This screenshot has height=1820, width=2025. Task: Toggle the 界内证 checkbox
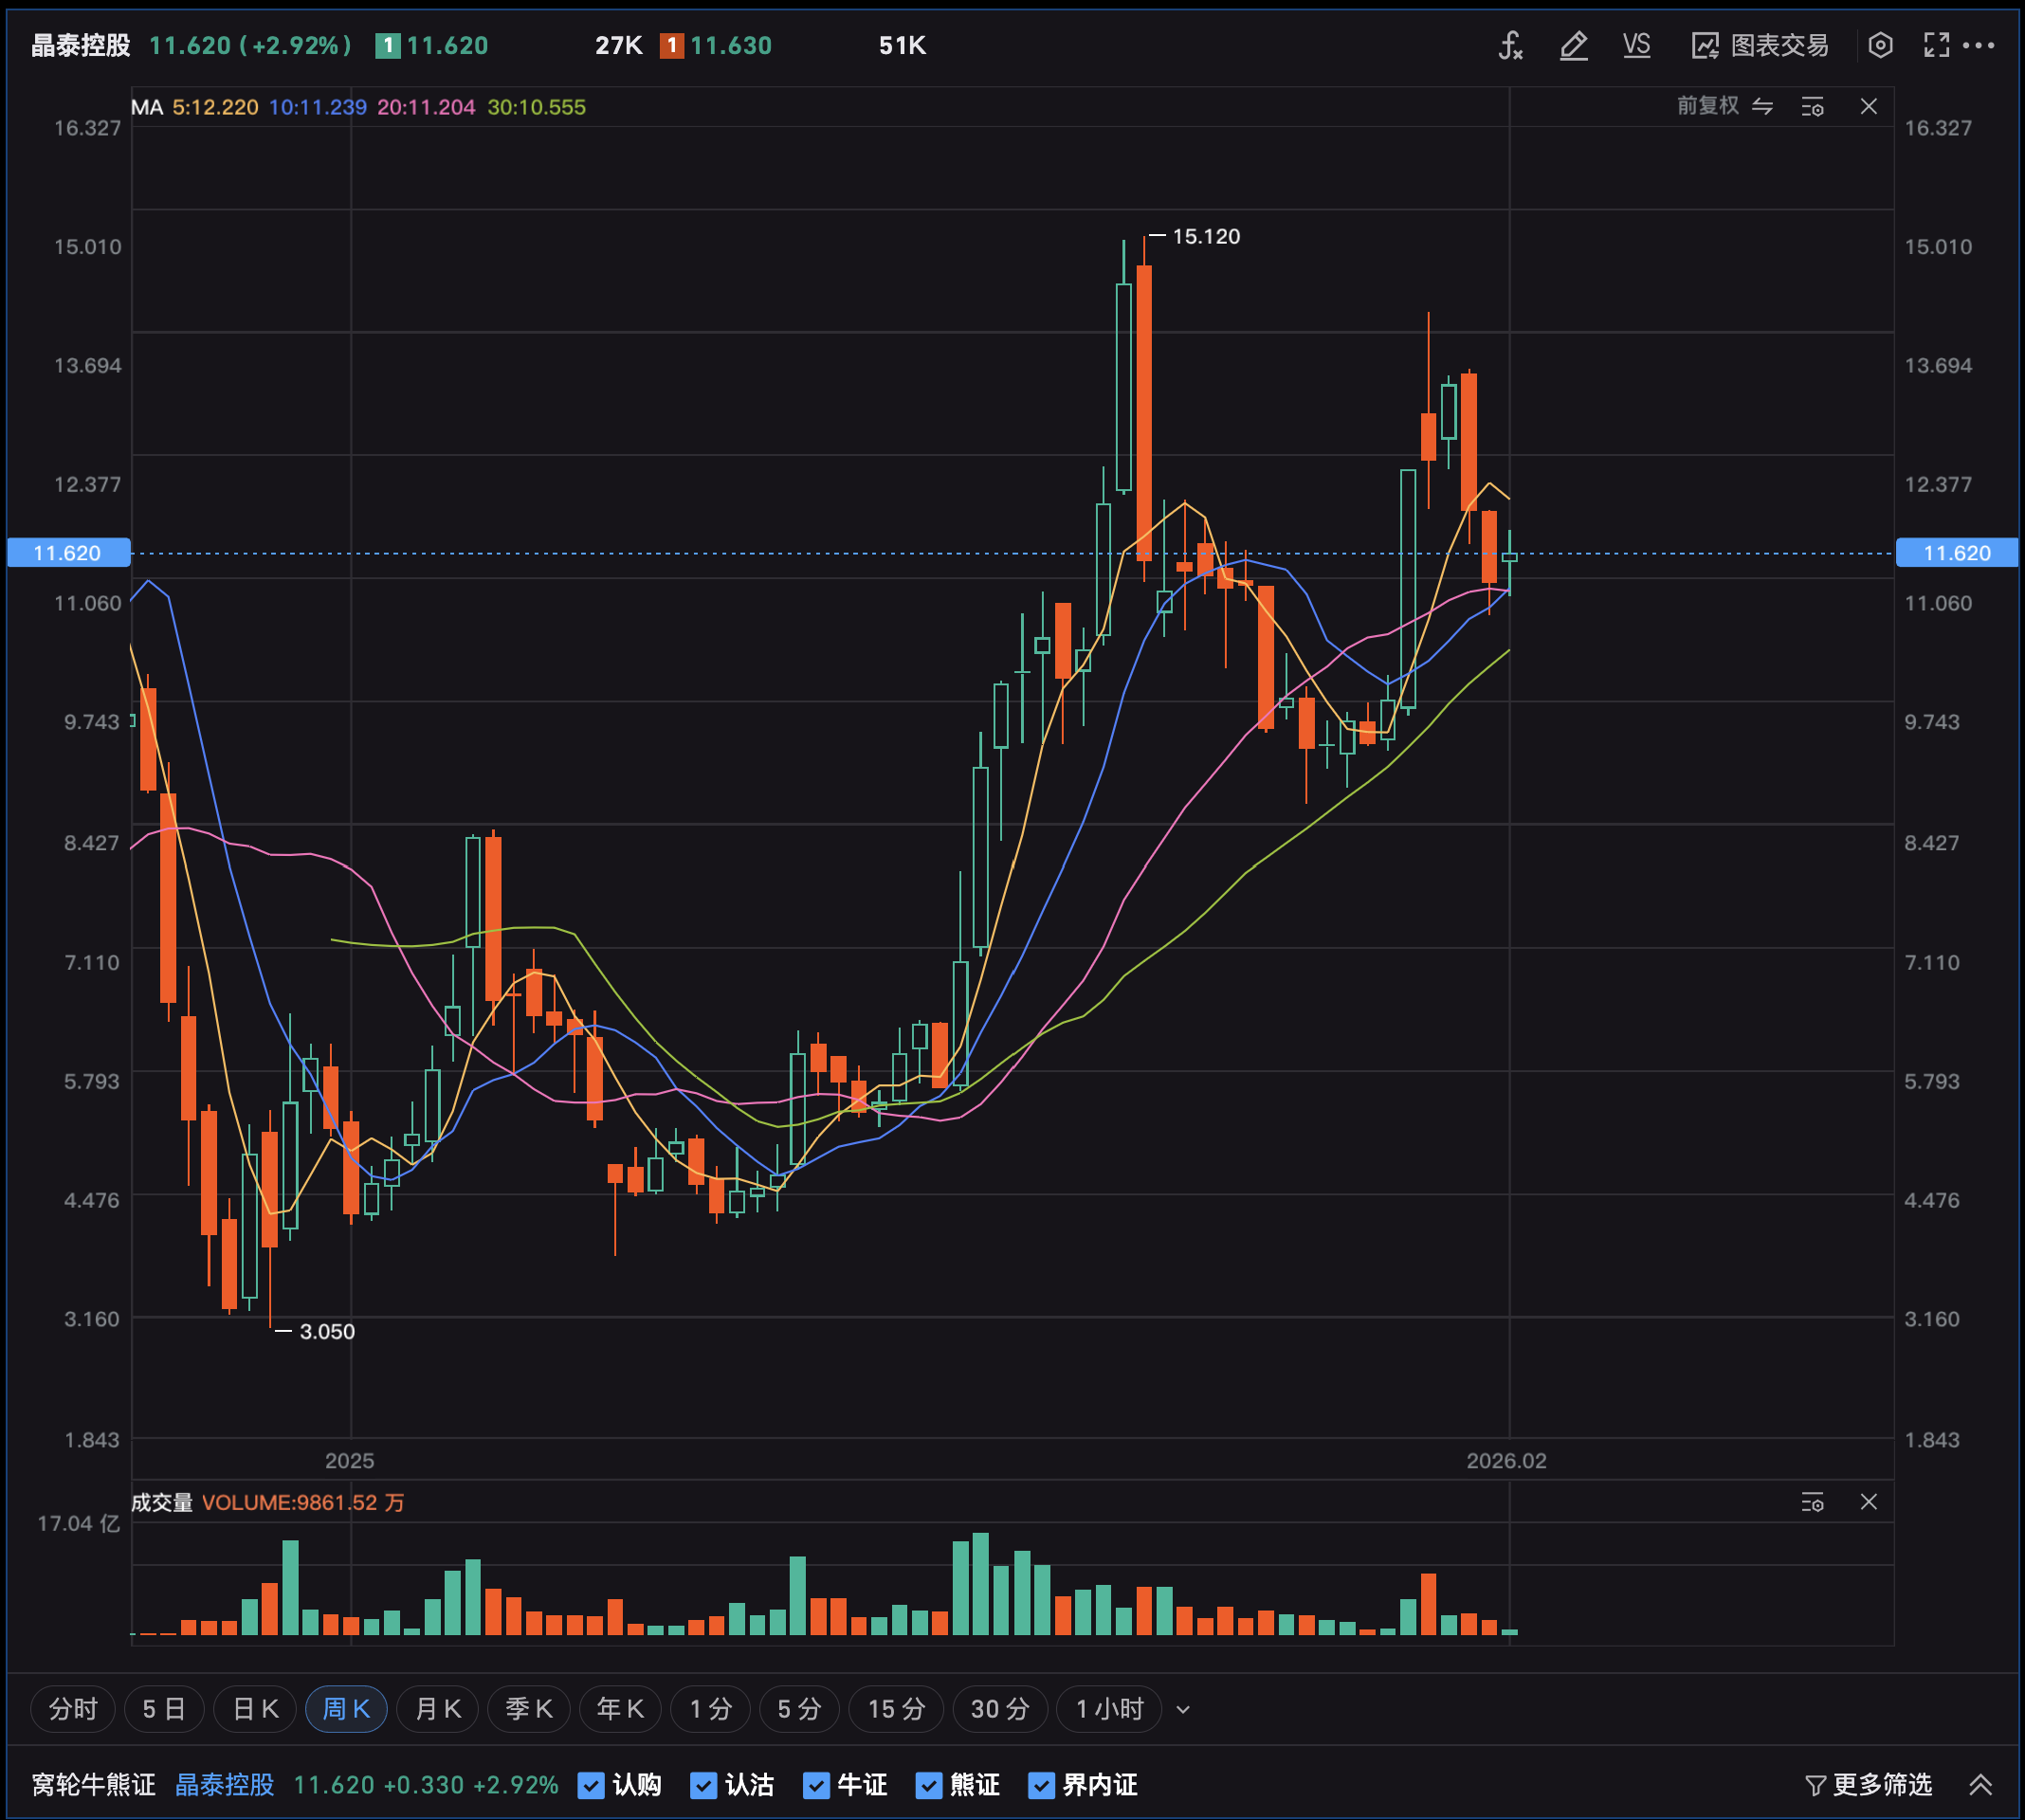pos(1041,1785)
